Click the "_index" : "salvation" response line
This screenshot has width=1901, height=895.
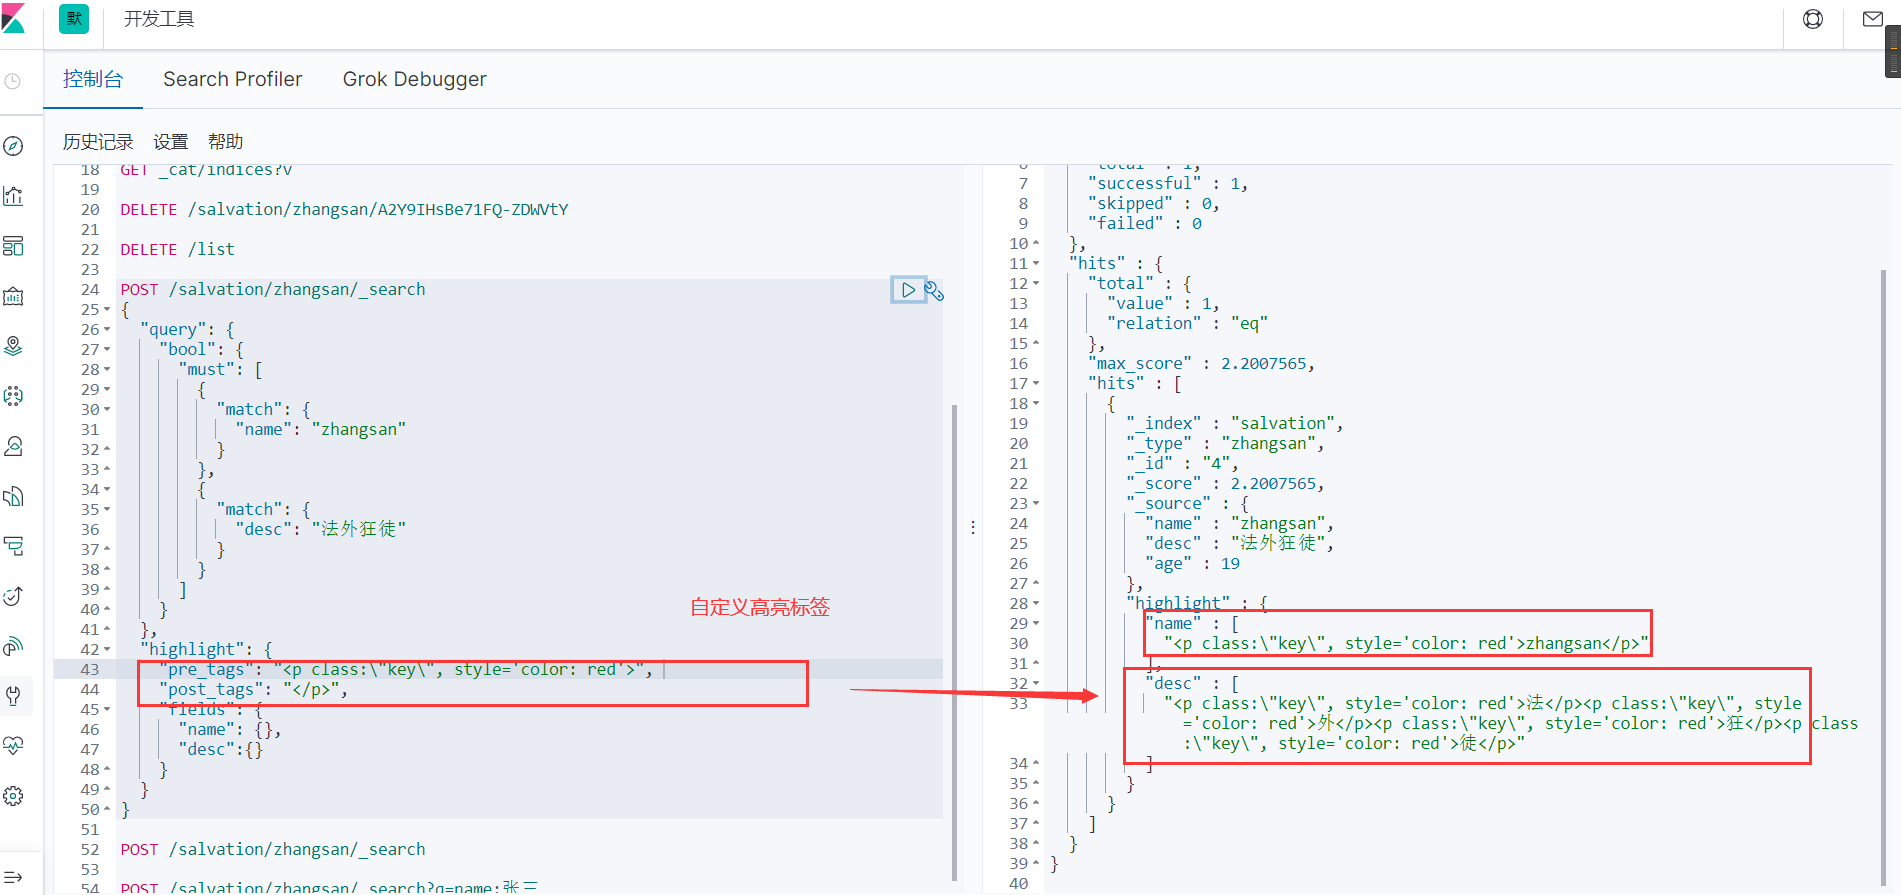(1235, 424)
